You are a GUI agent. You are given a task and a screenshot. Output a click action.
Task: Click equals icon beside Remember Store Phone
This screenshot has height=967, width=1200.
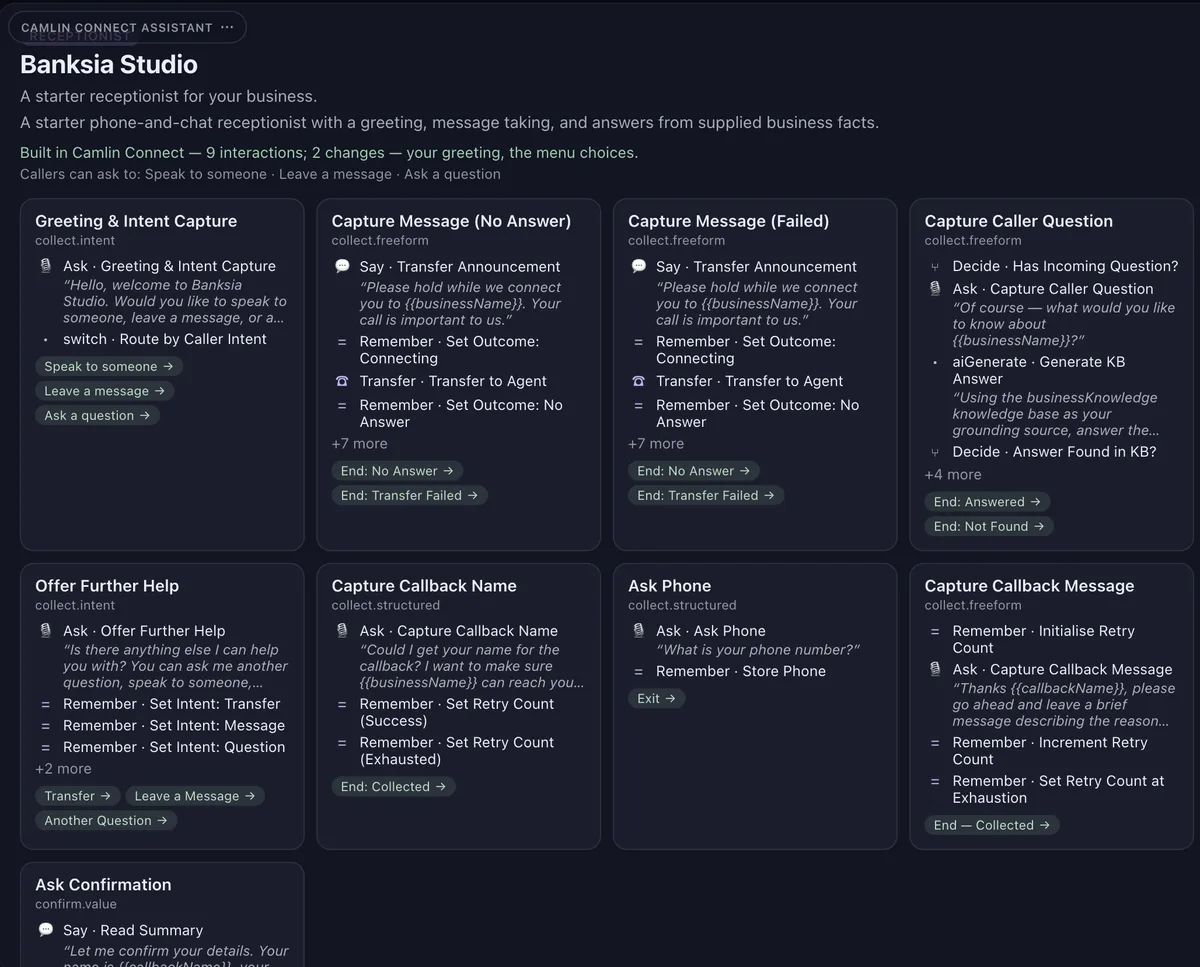638,672
